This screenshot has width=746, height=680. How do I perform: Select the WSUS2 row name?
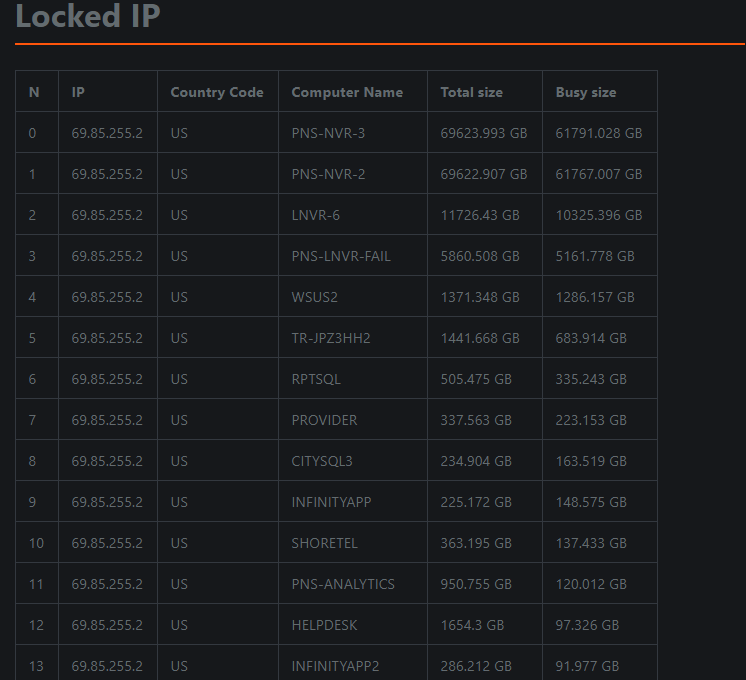point(314,297)
